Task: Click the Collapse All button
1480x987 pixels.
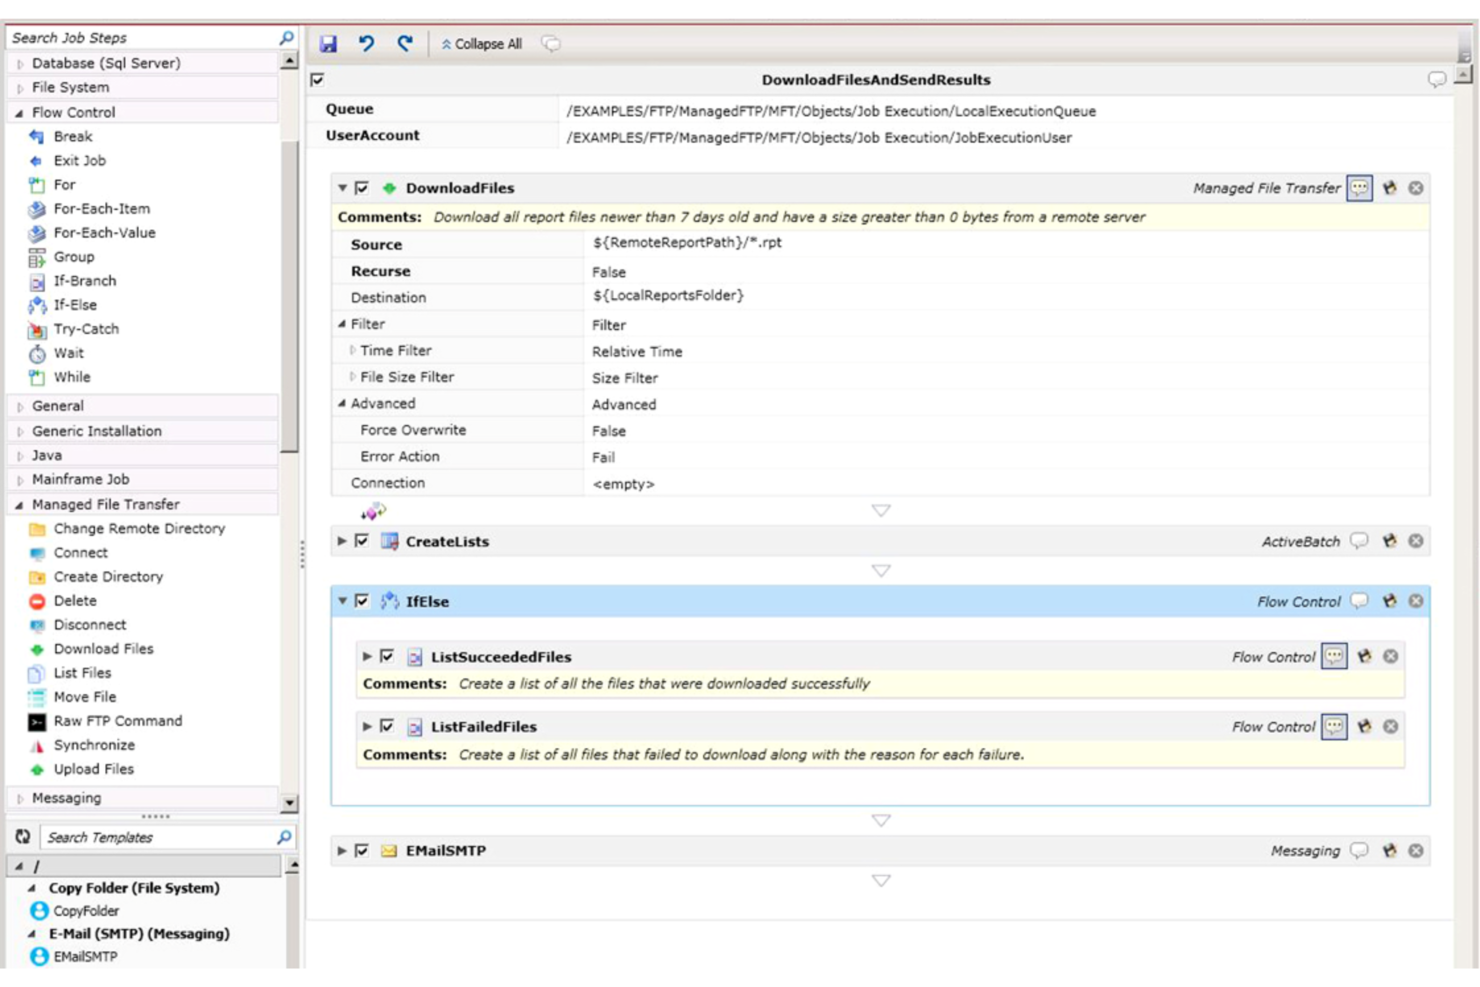Action: pyautogui.click(x=482, y=44)
